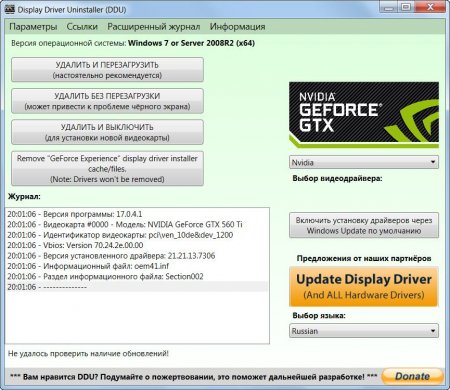Expand the Nvidia video driver dropdown
Screen dimensions: 450x390
click(364, 162)
